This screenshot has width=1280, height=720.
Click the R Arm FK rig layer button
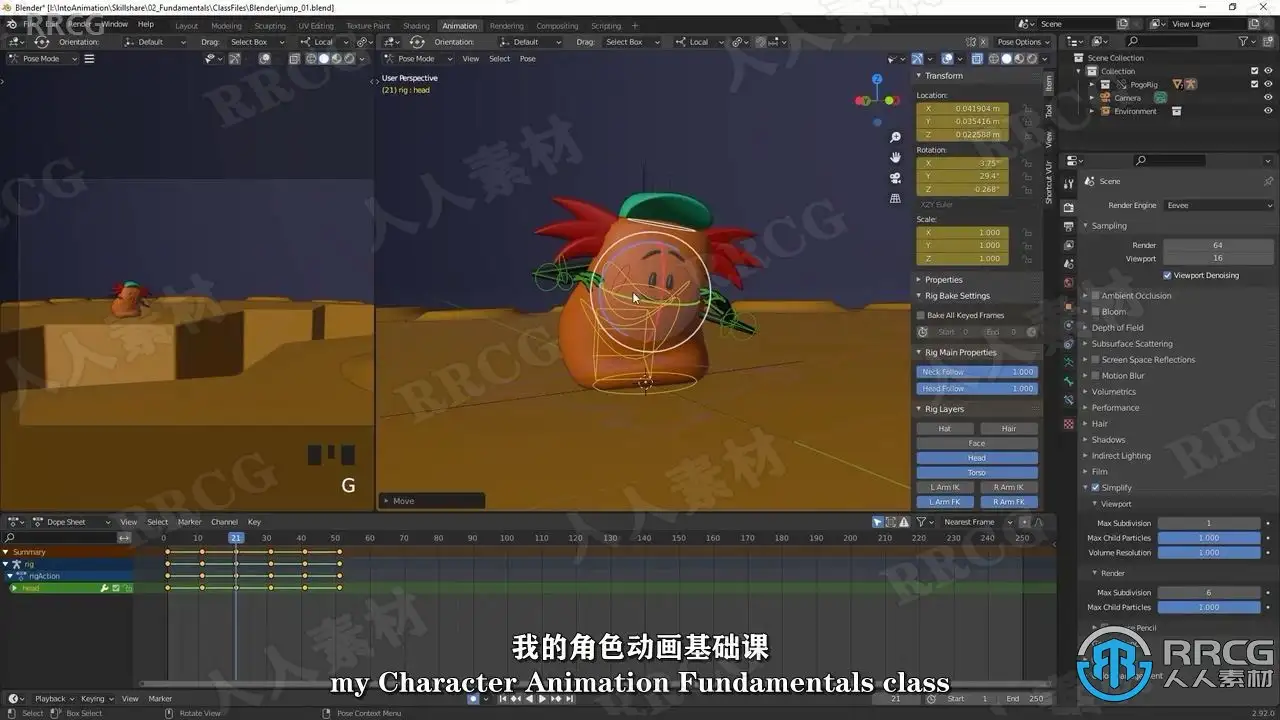(x=1009, y=502)
